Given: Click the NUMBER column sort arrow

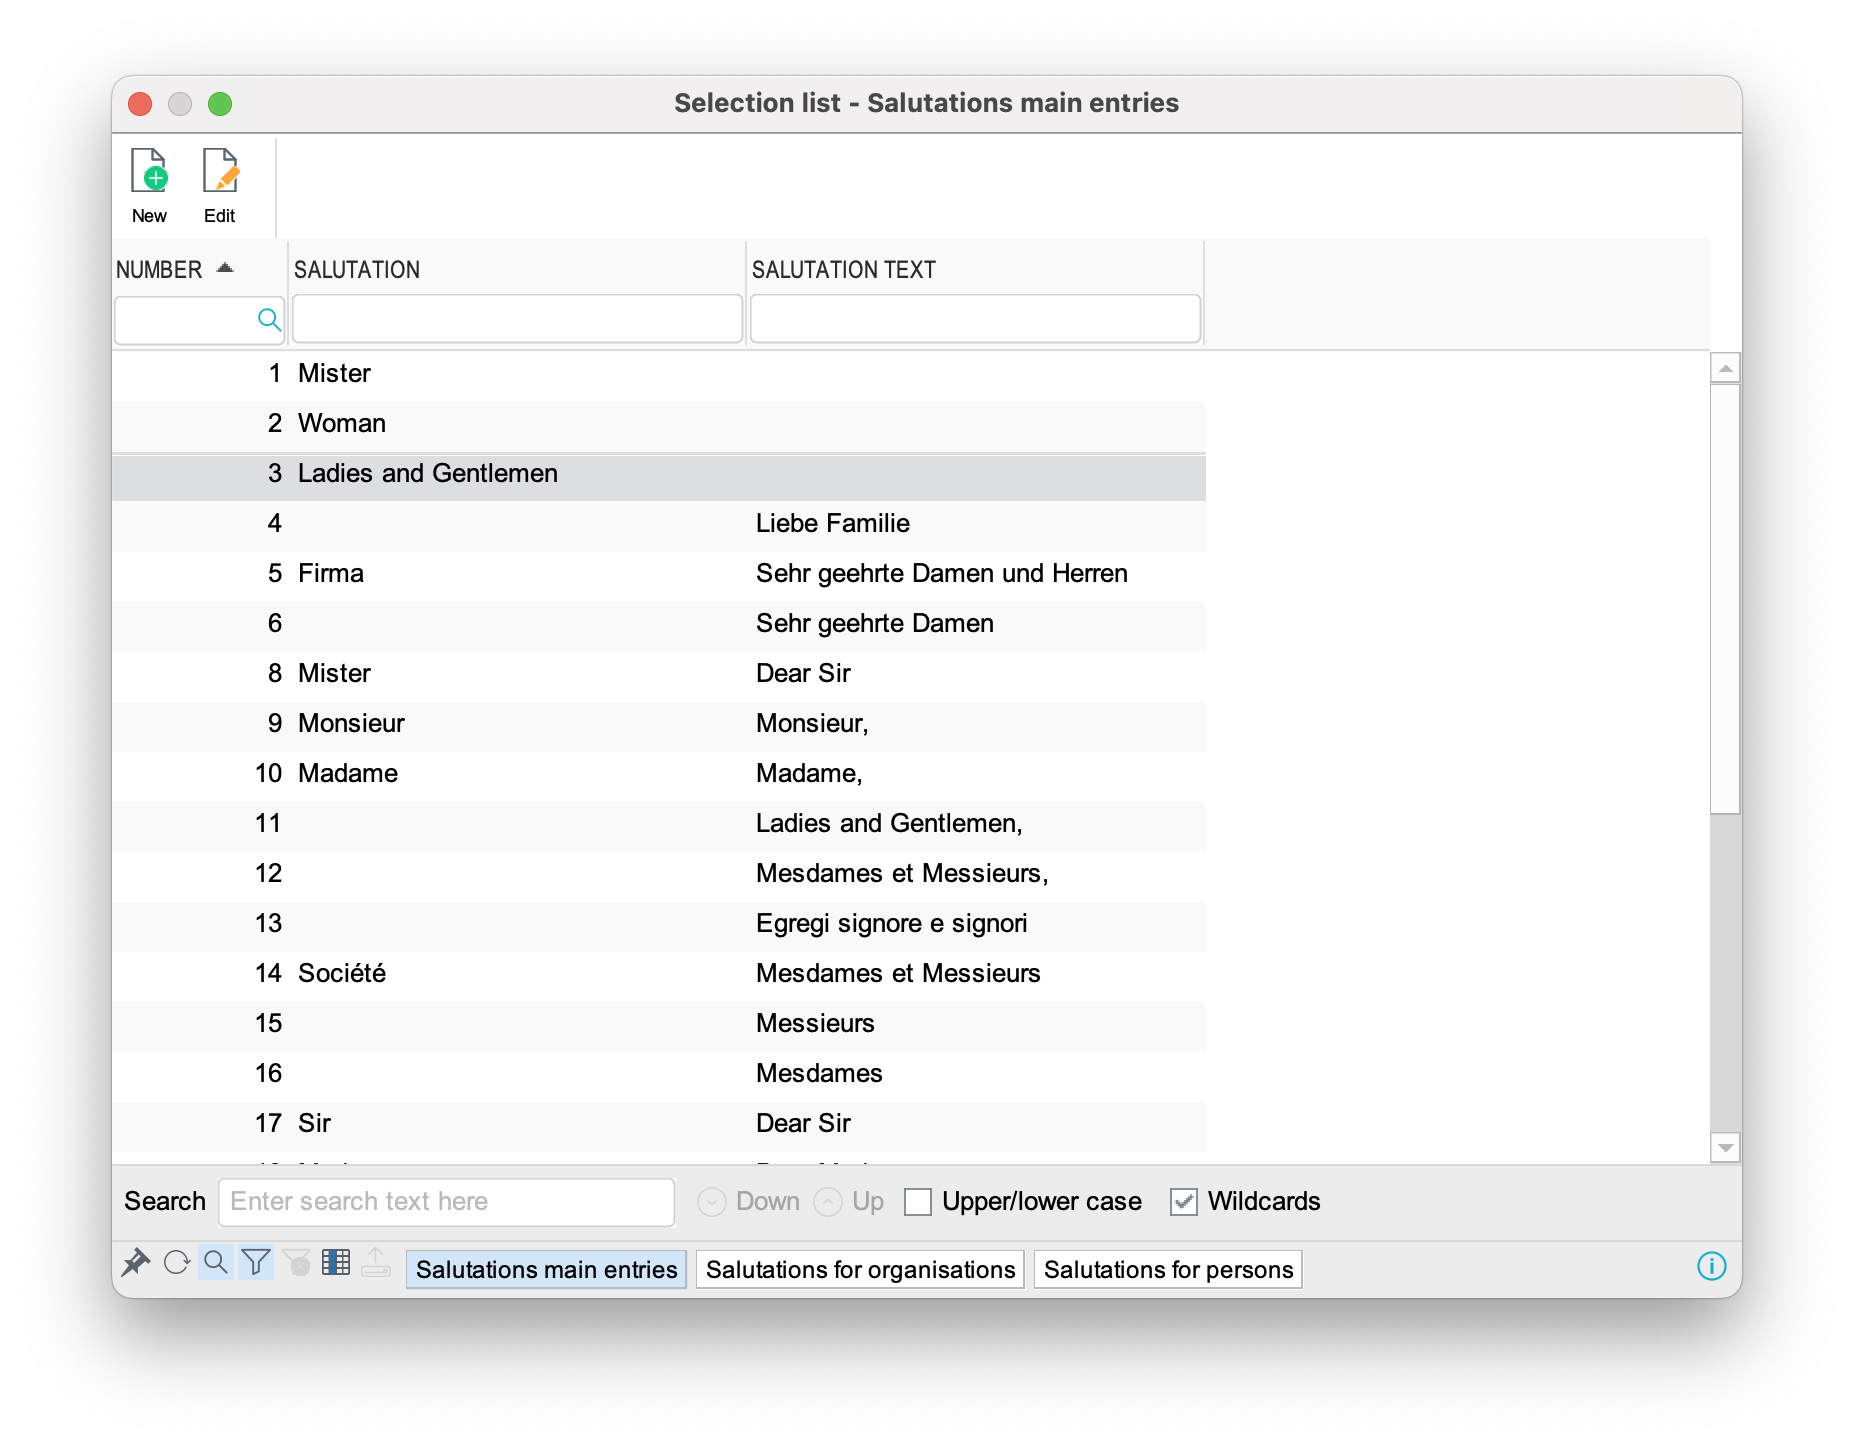Looking at the screenshot, I should point(225,268).
